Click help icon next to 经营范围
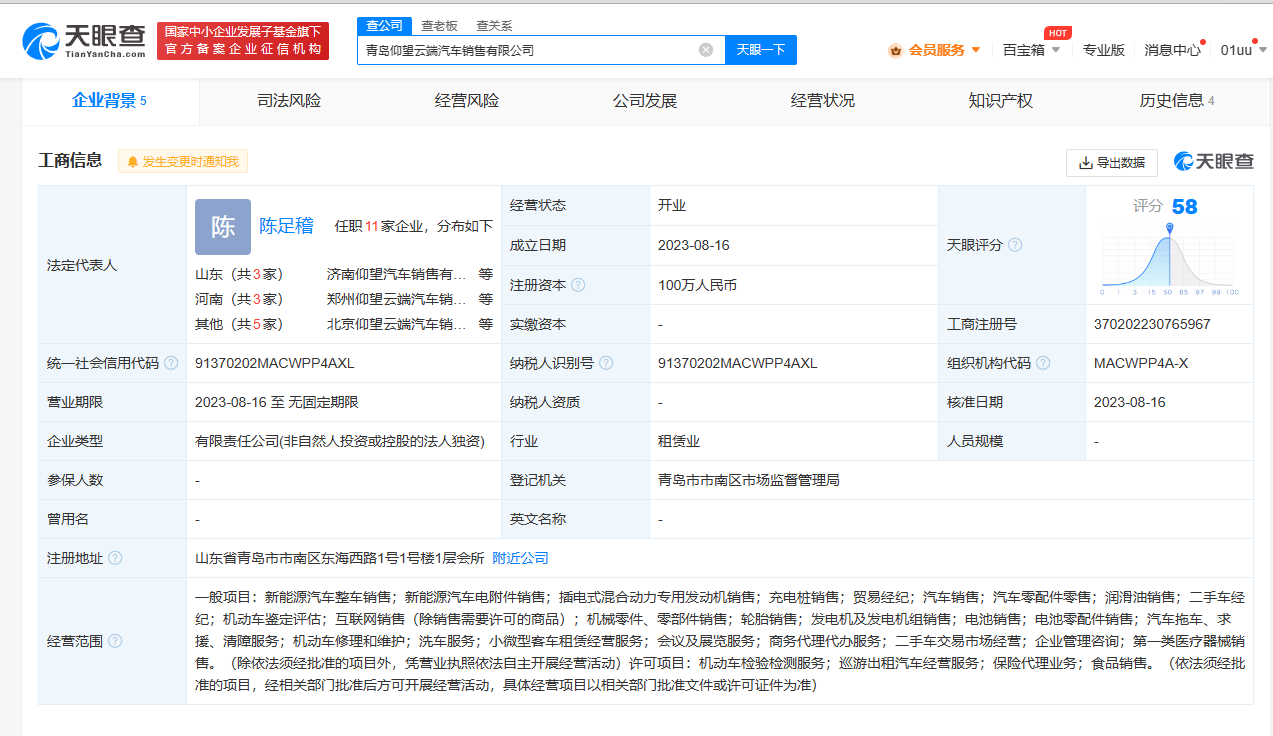This screenshot has height=736, width=1273. (115, 641)
